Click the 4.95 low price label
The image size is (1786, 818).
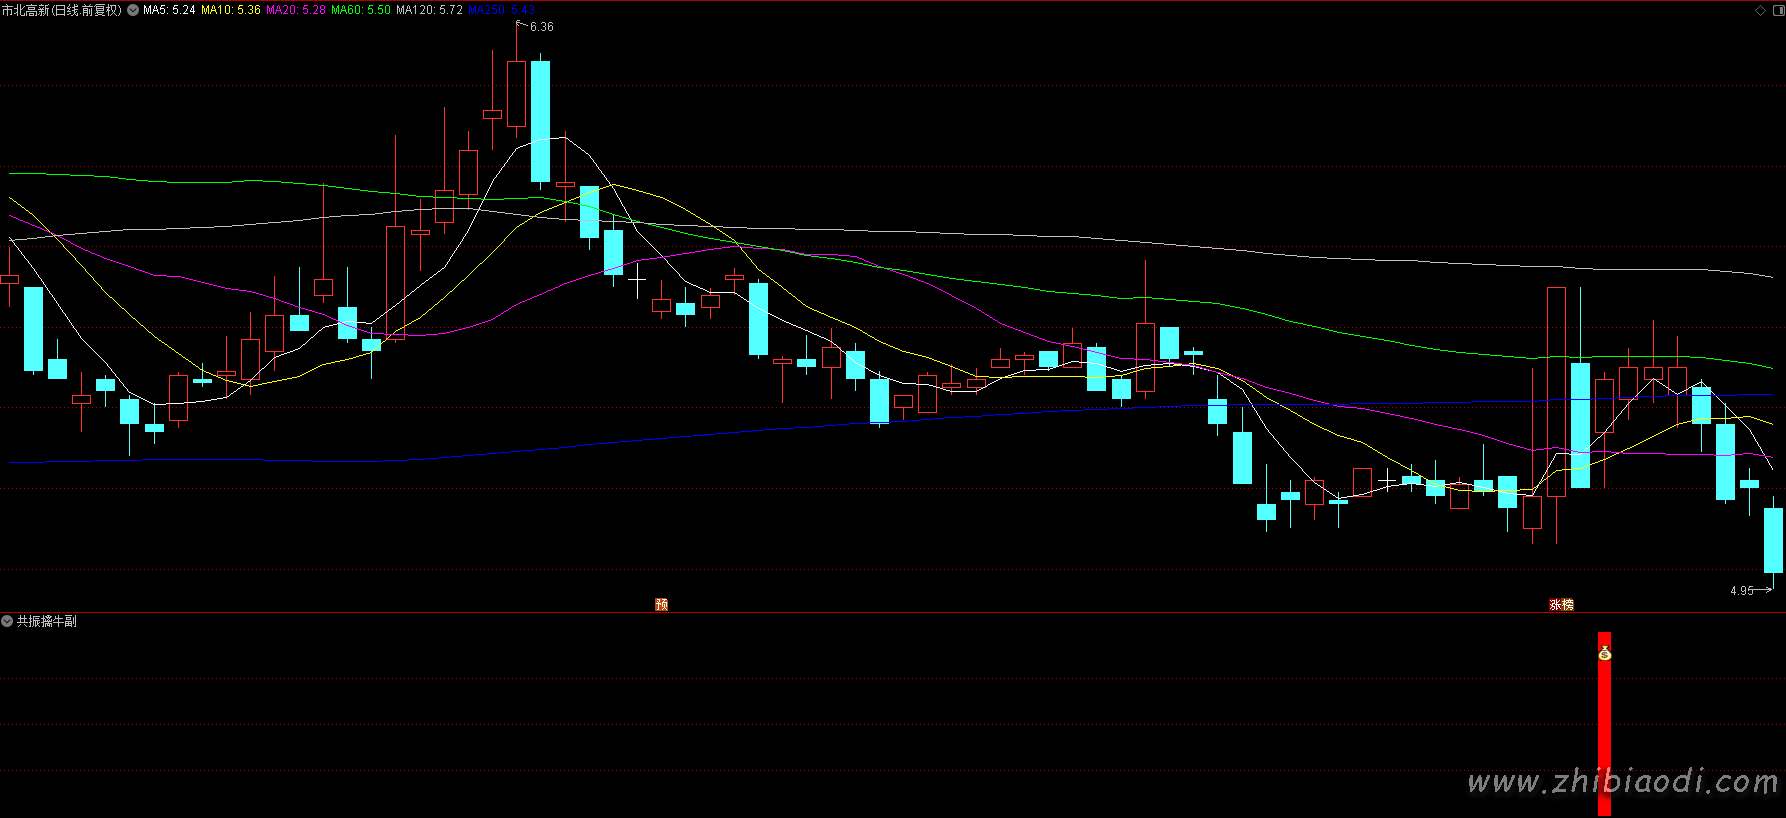(1742, 591)
